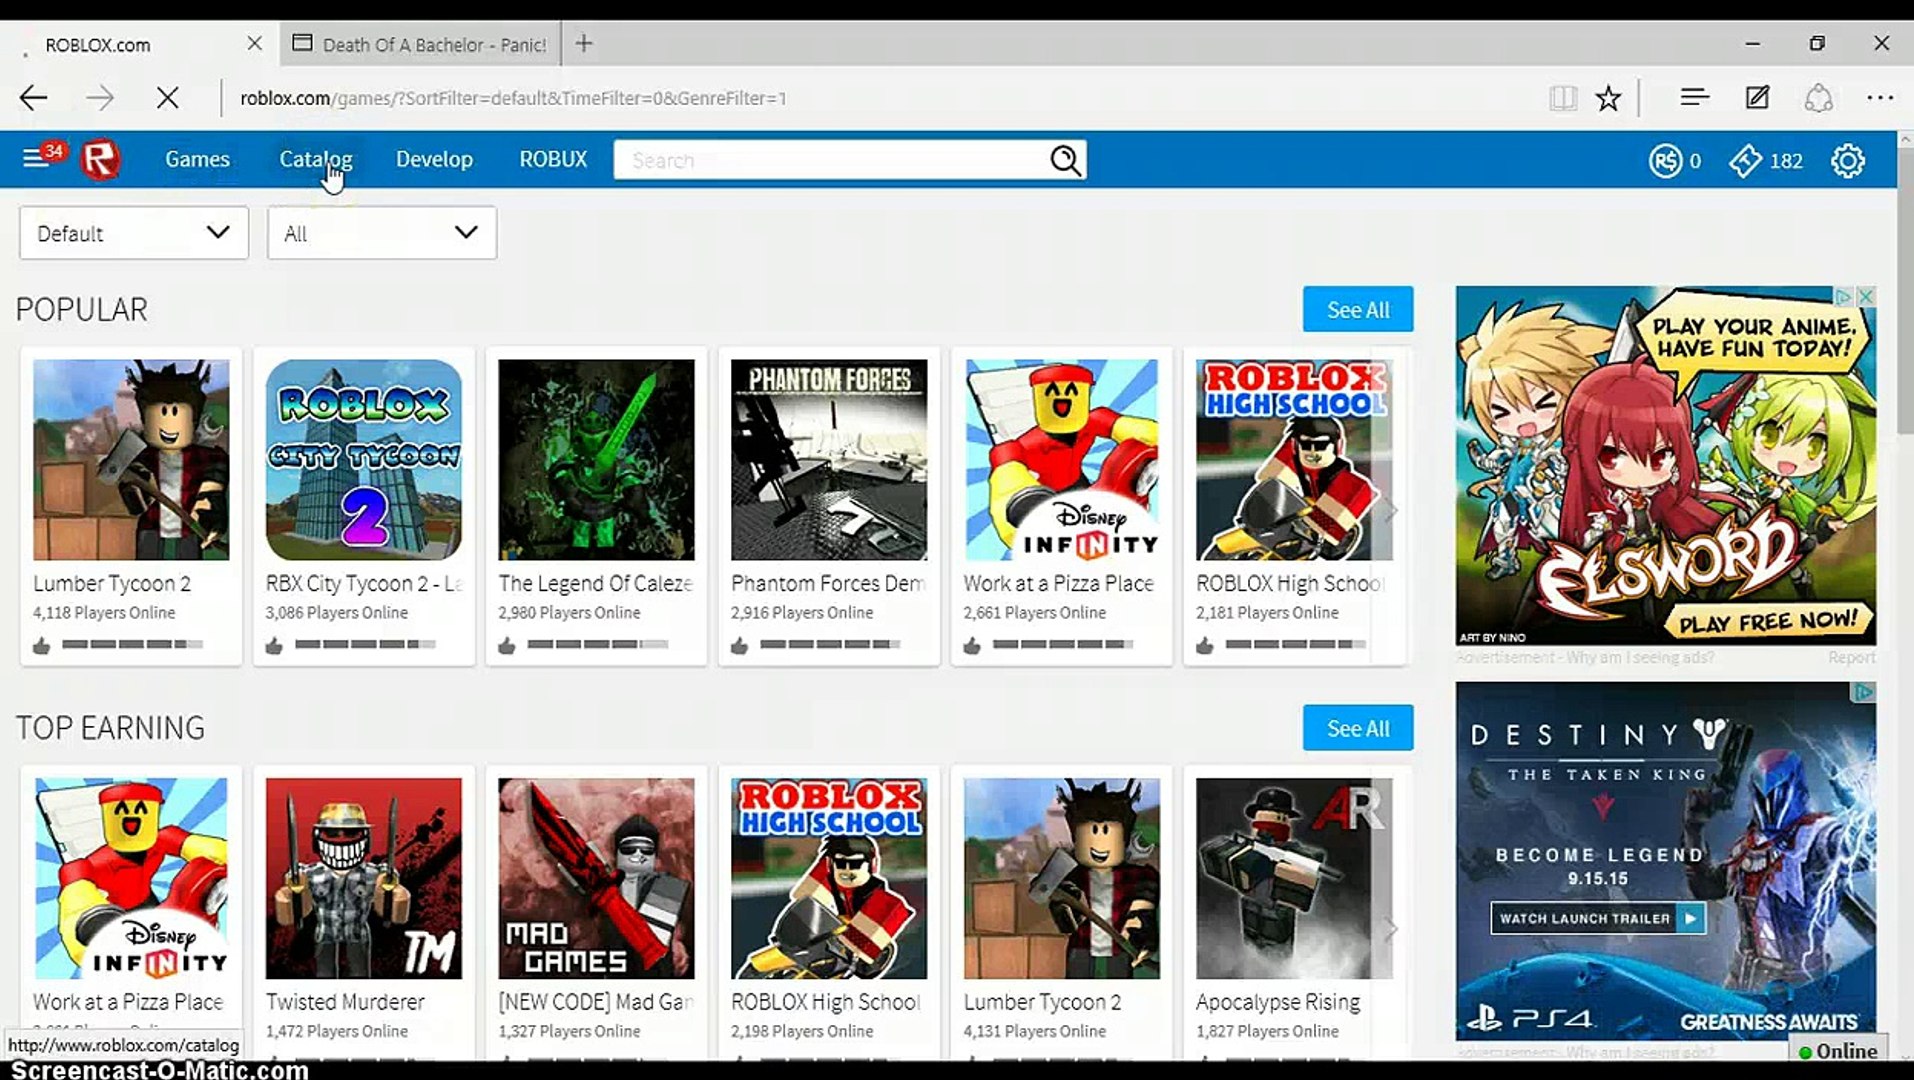Open Mad Games thumbnail
This screenshot has height=1080, width=1914.
pyautogui.click(x=596, y=879)
